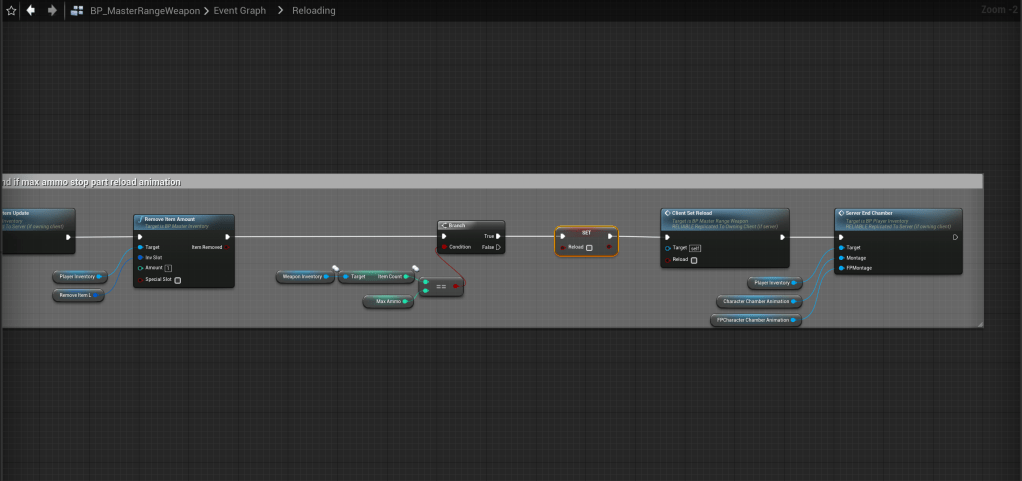The height and width of the screenshot is (481, 1022).
Task: Toggle Reload checkbox on Client Set Reload
Action: (694, 260)
